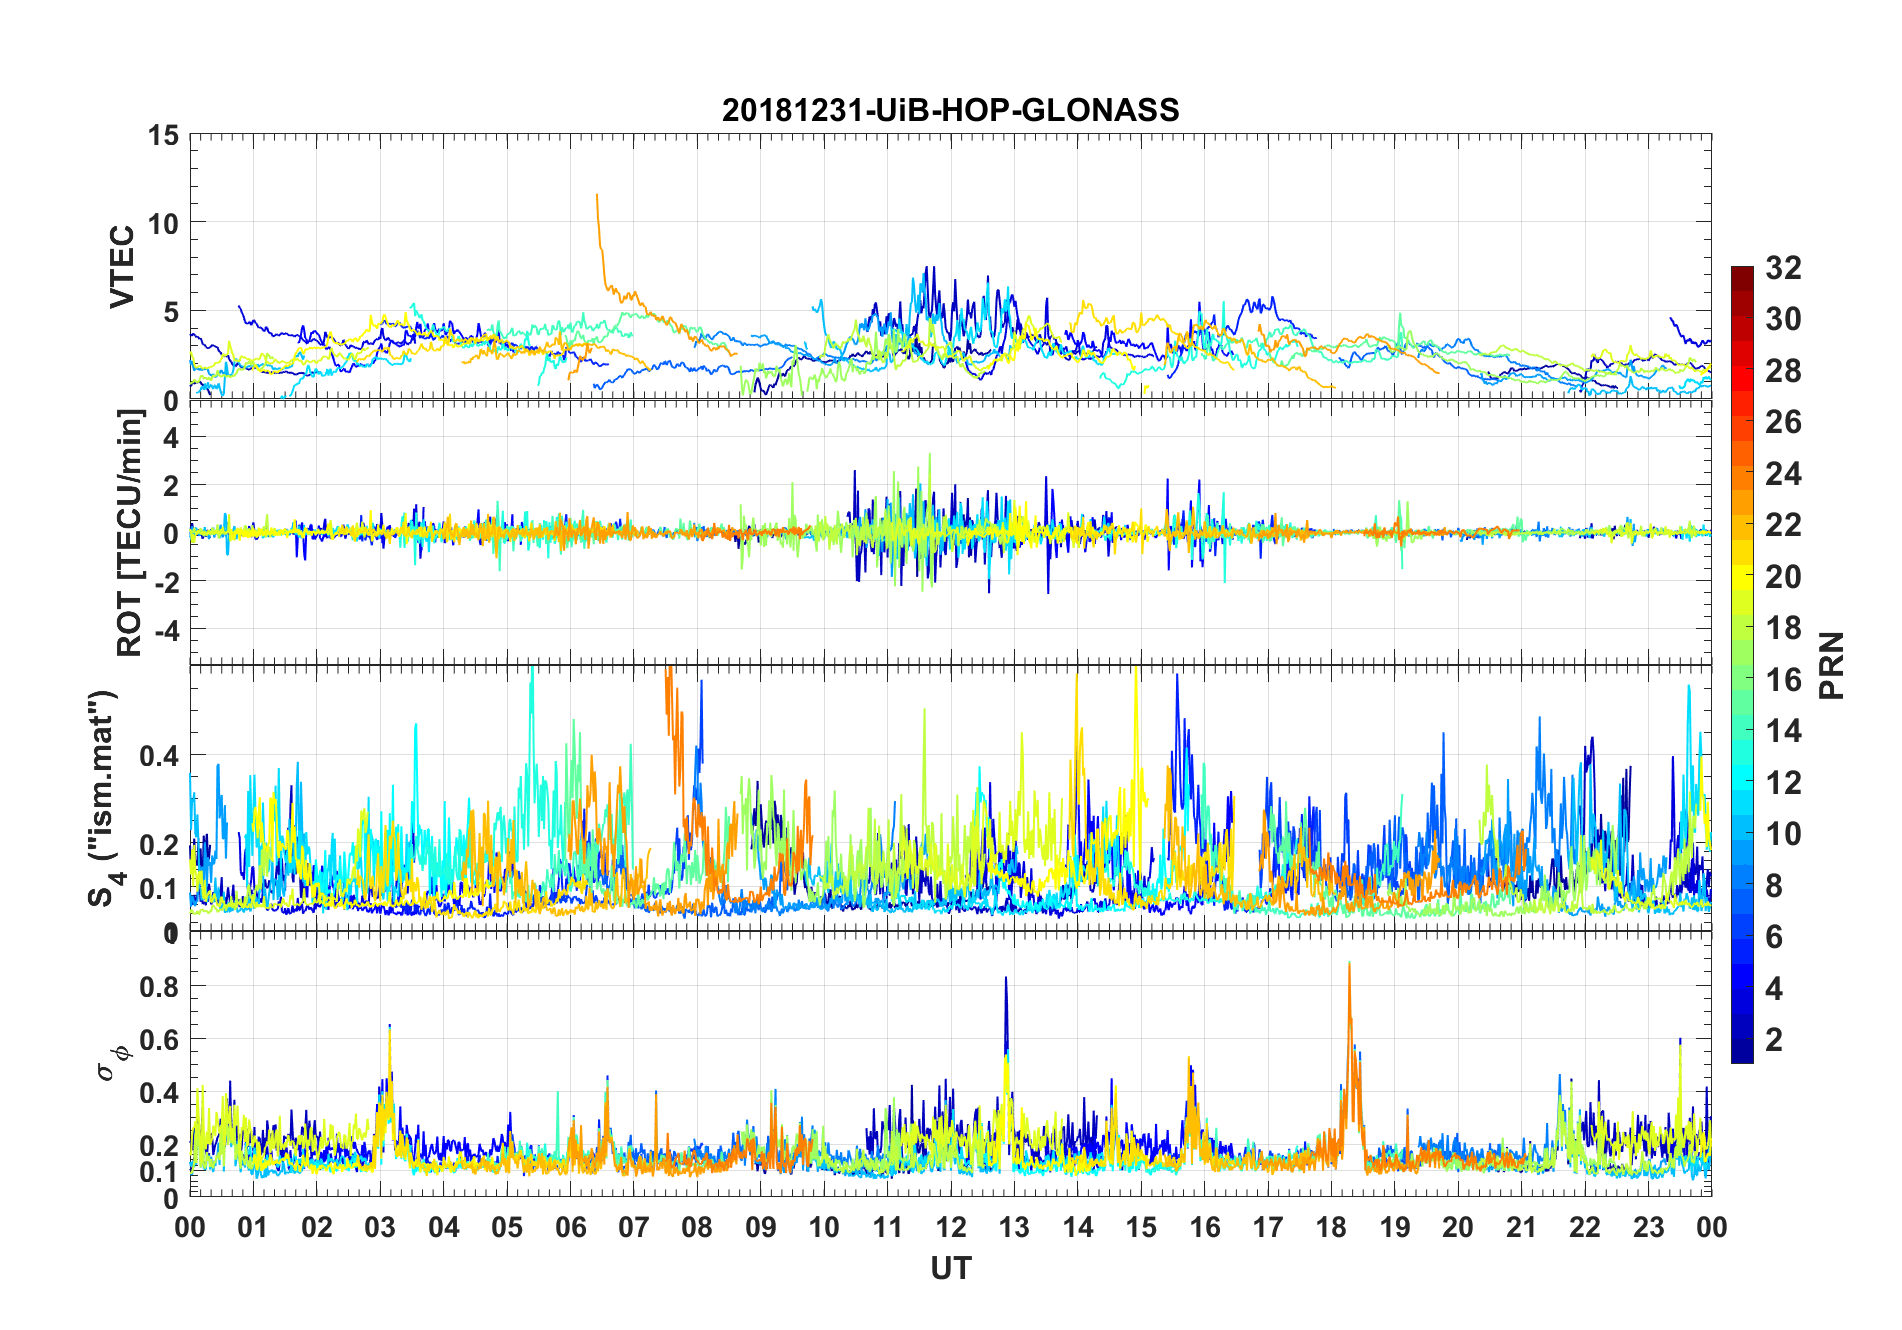
Task: Click the dark red top of PRN colorbar
Action: 1742,278
